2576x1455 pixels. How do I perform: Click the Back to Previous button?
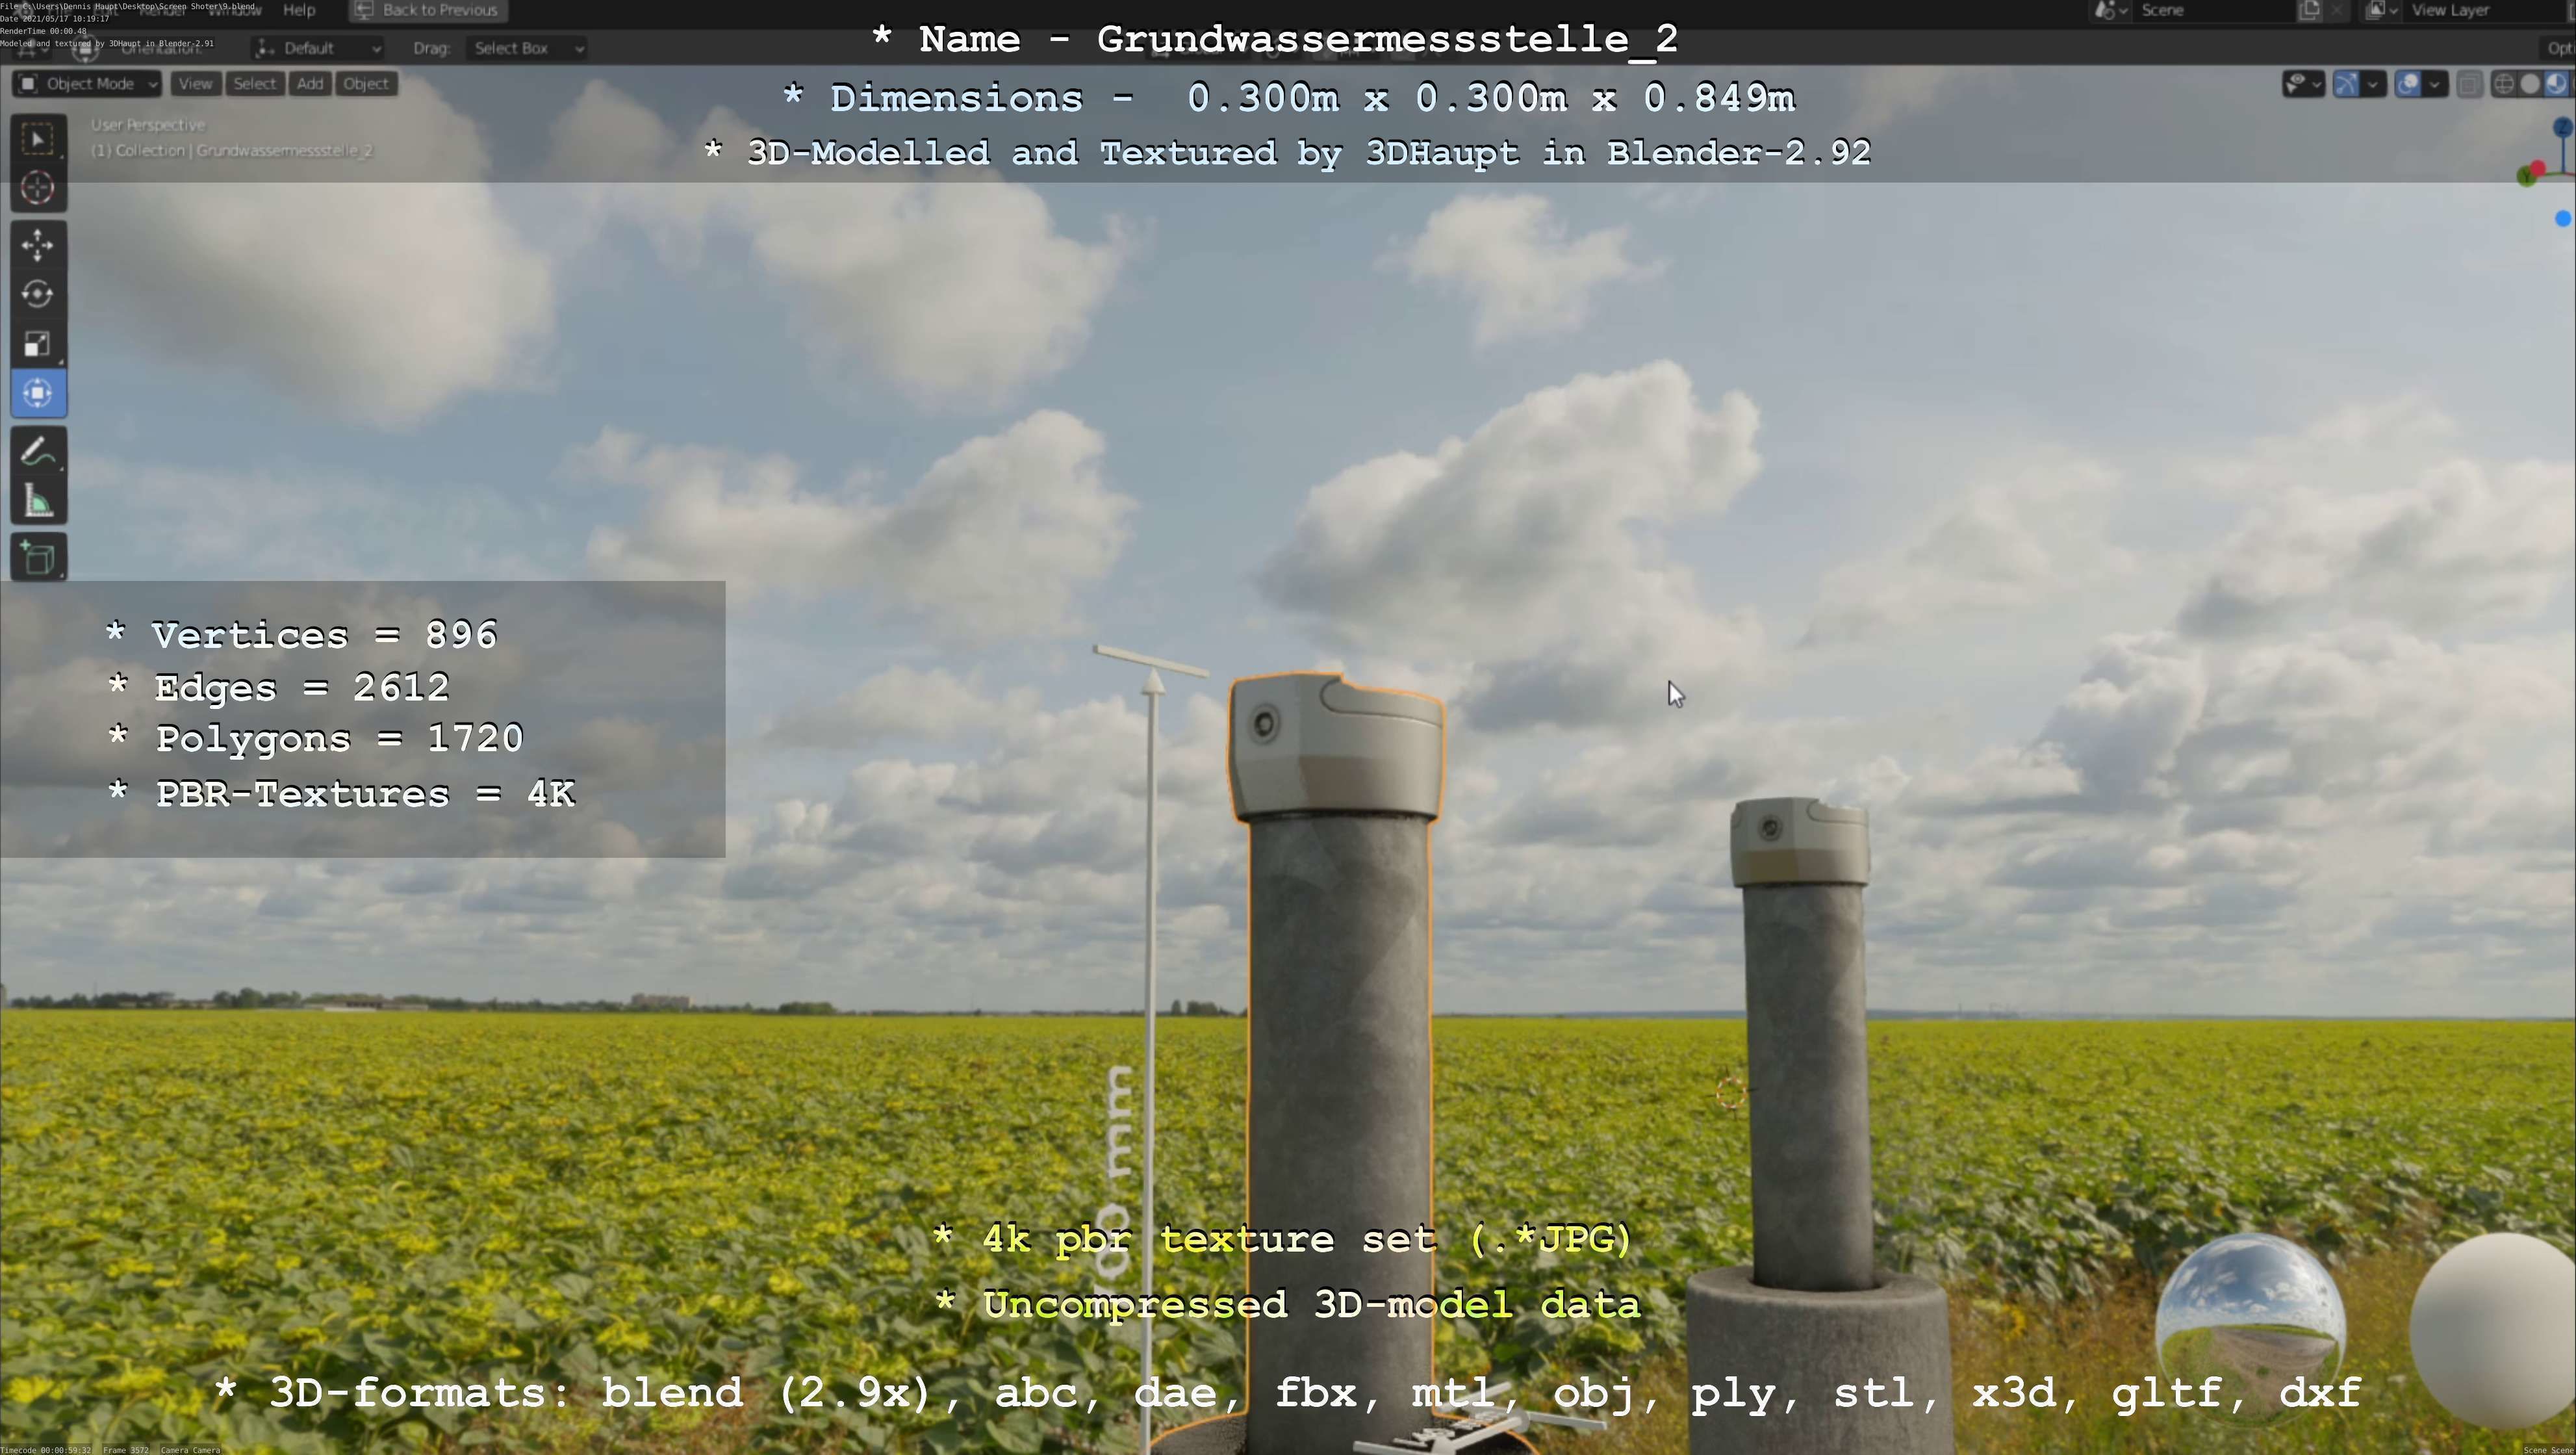(428, 10)
